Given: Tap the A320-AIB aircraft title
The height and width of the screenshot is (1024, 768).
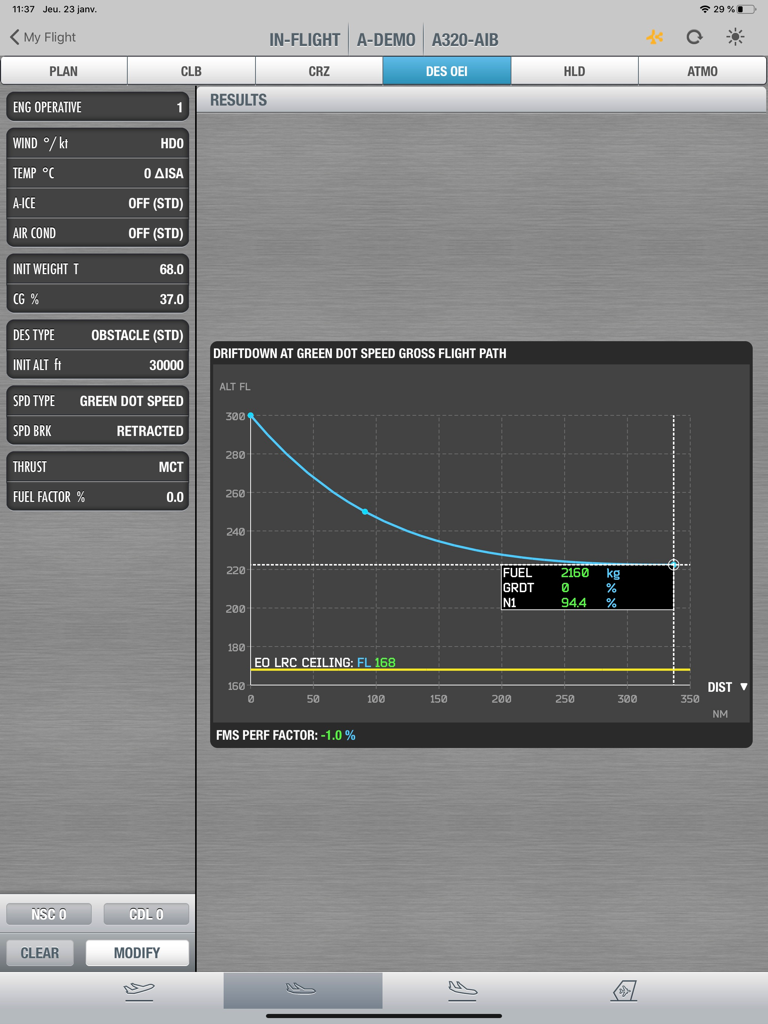Looking at the screenshot, I should tap(465, 40).
